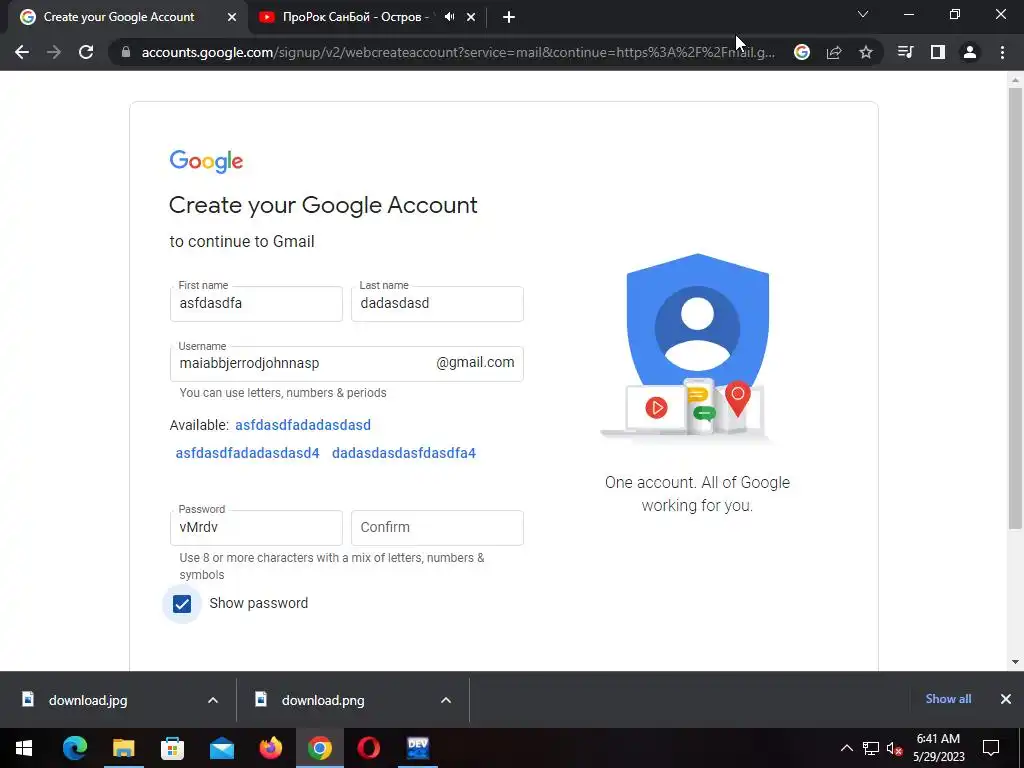Choose suggested username asfdasdfadadasdasd4
1024x768 pixels.
coord(248,453)
